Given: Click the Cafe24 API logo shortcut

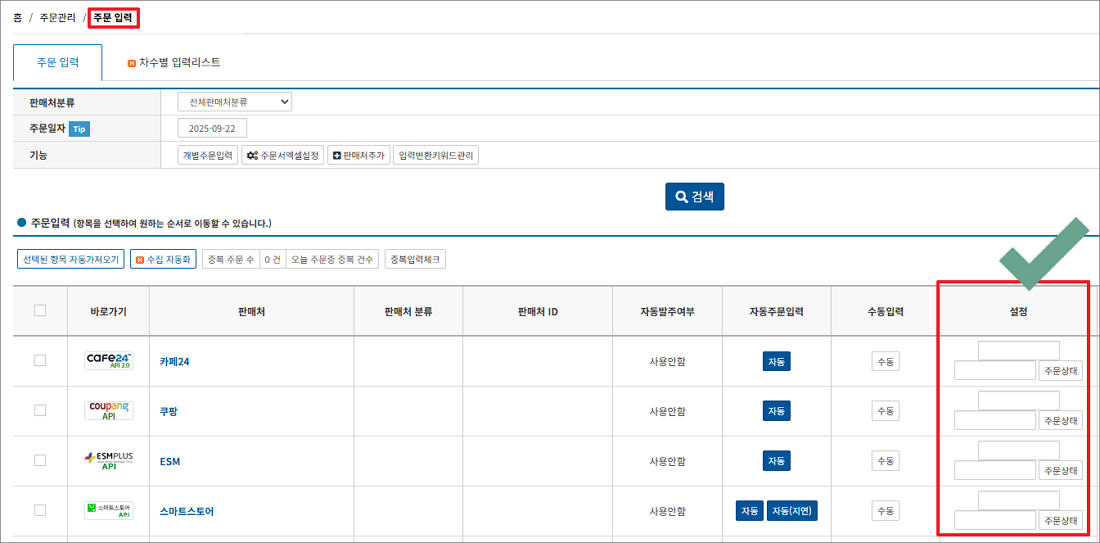Looking at the screenshot, I should [x=109, y=361].
